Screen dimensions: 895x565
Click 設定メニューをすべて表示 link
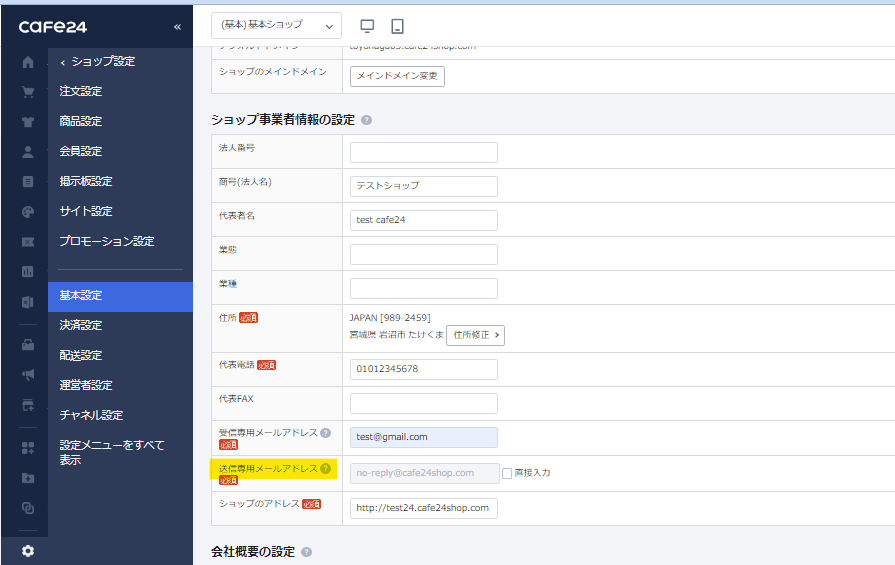coord(112,452)
